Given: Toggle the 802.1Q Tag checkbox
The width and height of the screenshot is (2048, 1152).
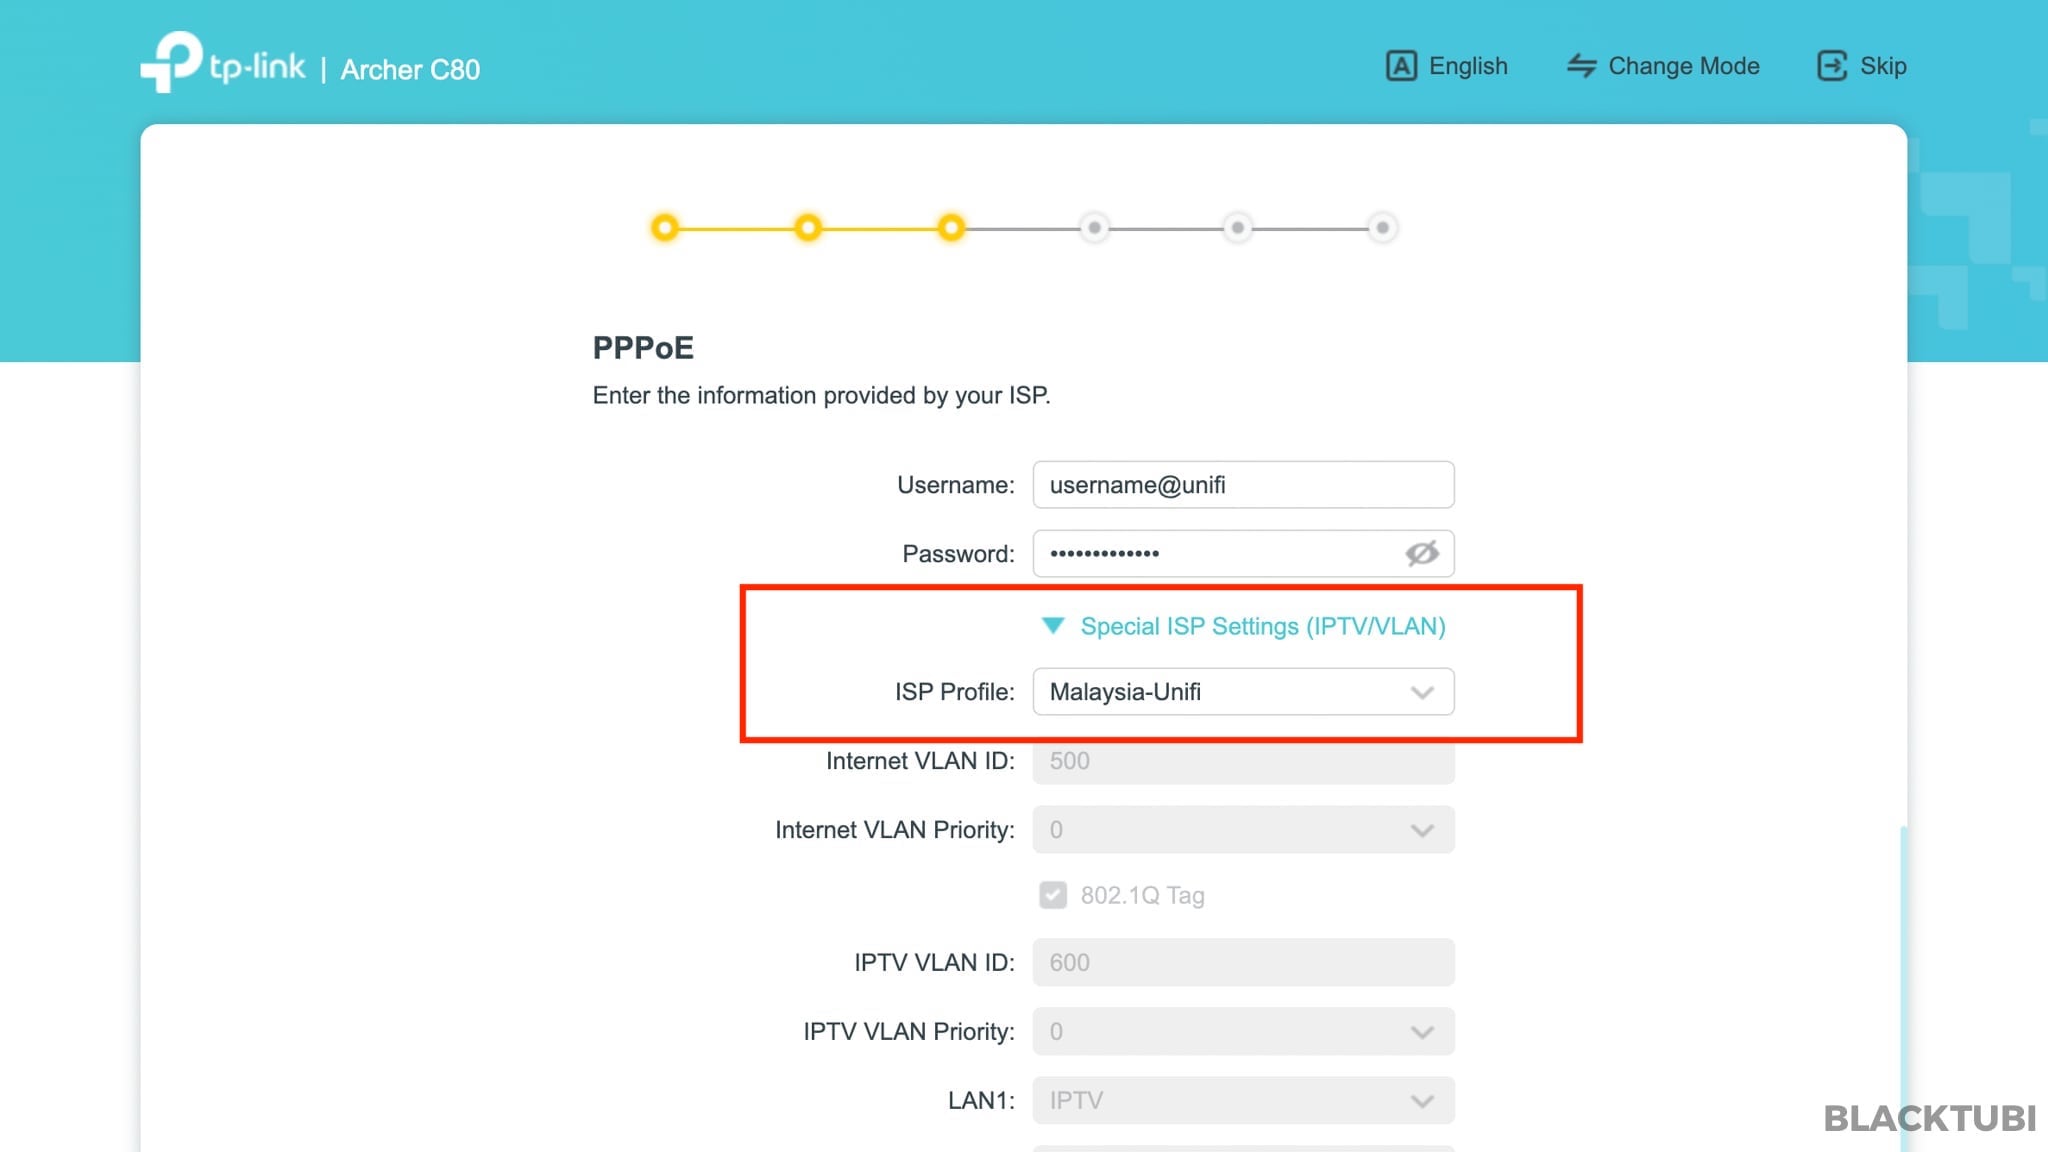Looking at the screenshot, I should pyautogui.click(x=1053, y=895).
